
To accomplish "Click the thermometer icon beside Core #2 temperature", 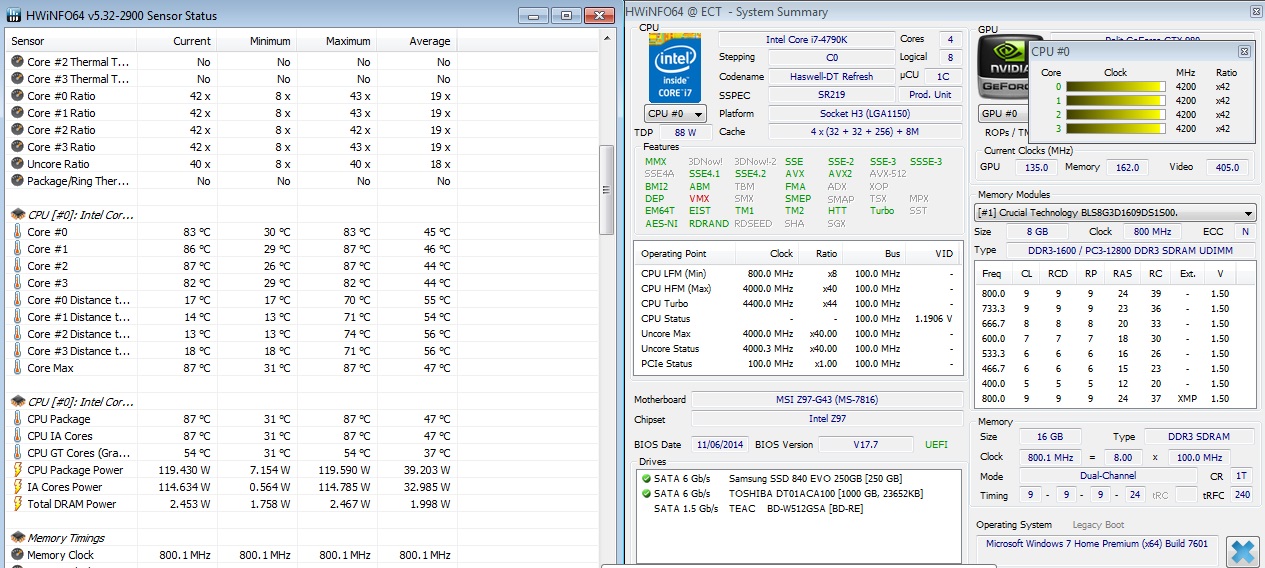I will click(17, 266).
